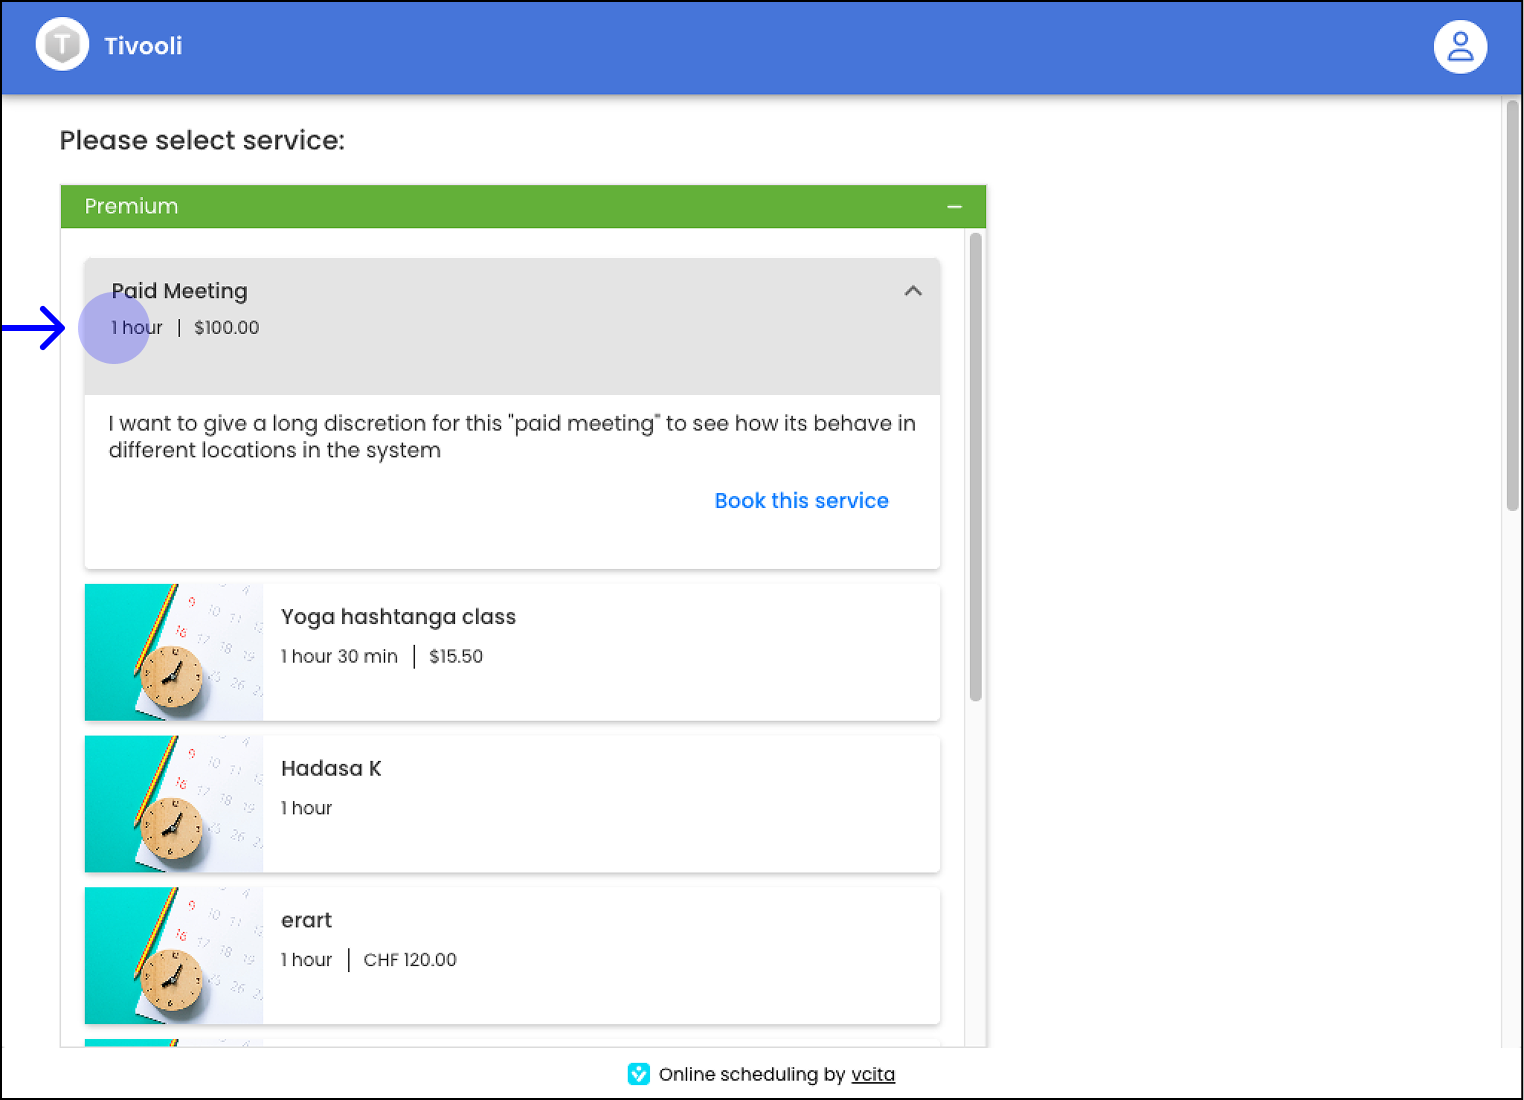The image size is (1524, 1100).
Task: Choose the Hadasa K service title
Action: point(331,769)
